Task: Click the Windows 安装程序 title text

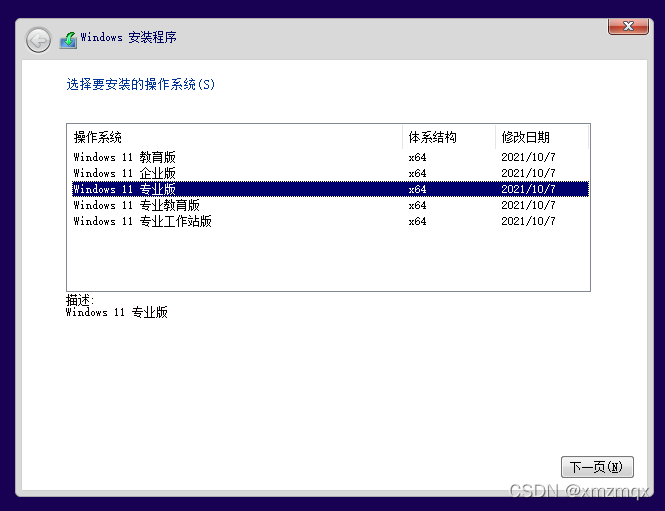Action: click(129, 37)
